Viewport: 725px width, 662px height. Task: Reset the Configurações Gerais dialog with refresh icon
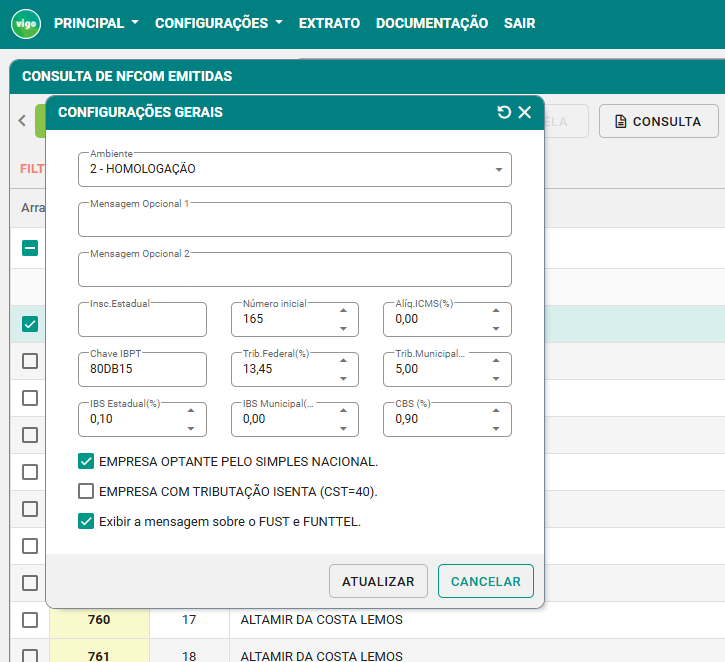[504, 112]
